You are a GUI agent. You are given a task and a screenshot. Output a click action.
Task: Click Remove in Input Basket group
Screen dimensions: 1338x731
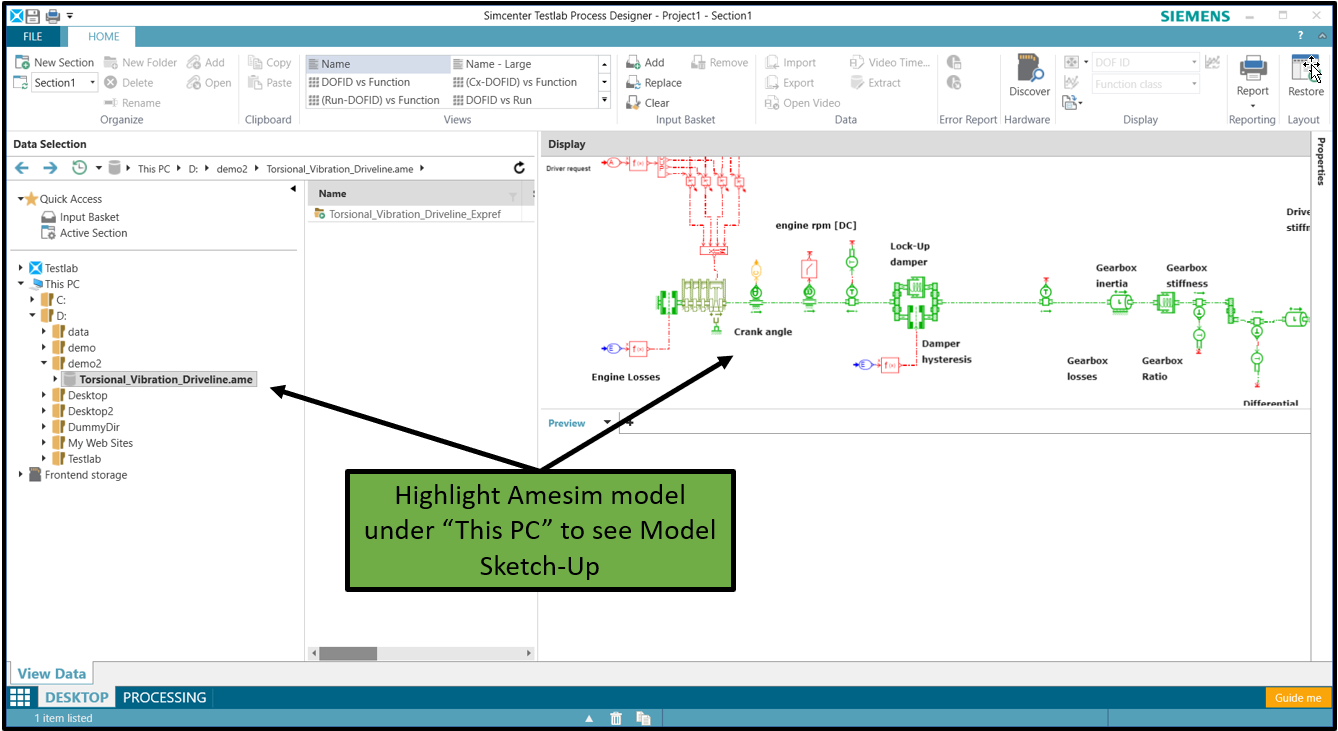click(x=719, y=63)
